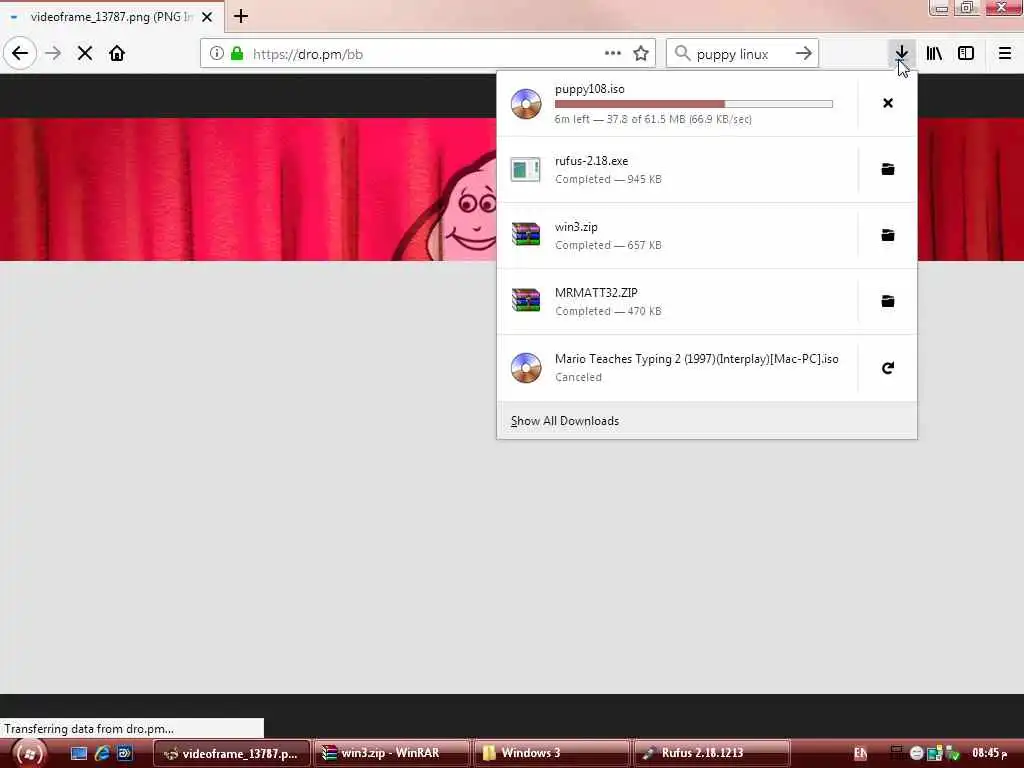Open containing folder for rufus-2.18.exe
Viewport: 1024px width, 768px height.
click(888, 169)
